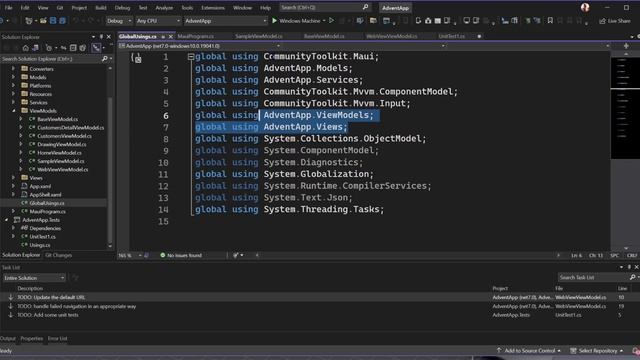Click the Save icon in the toolbar
640x360 pixels.
tap(53, 20)
